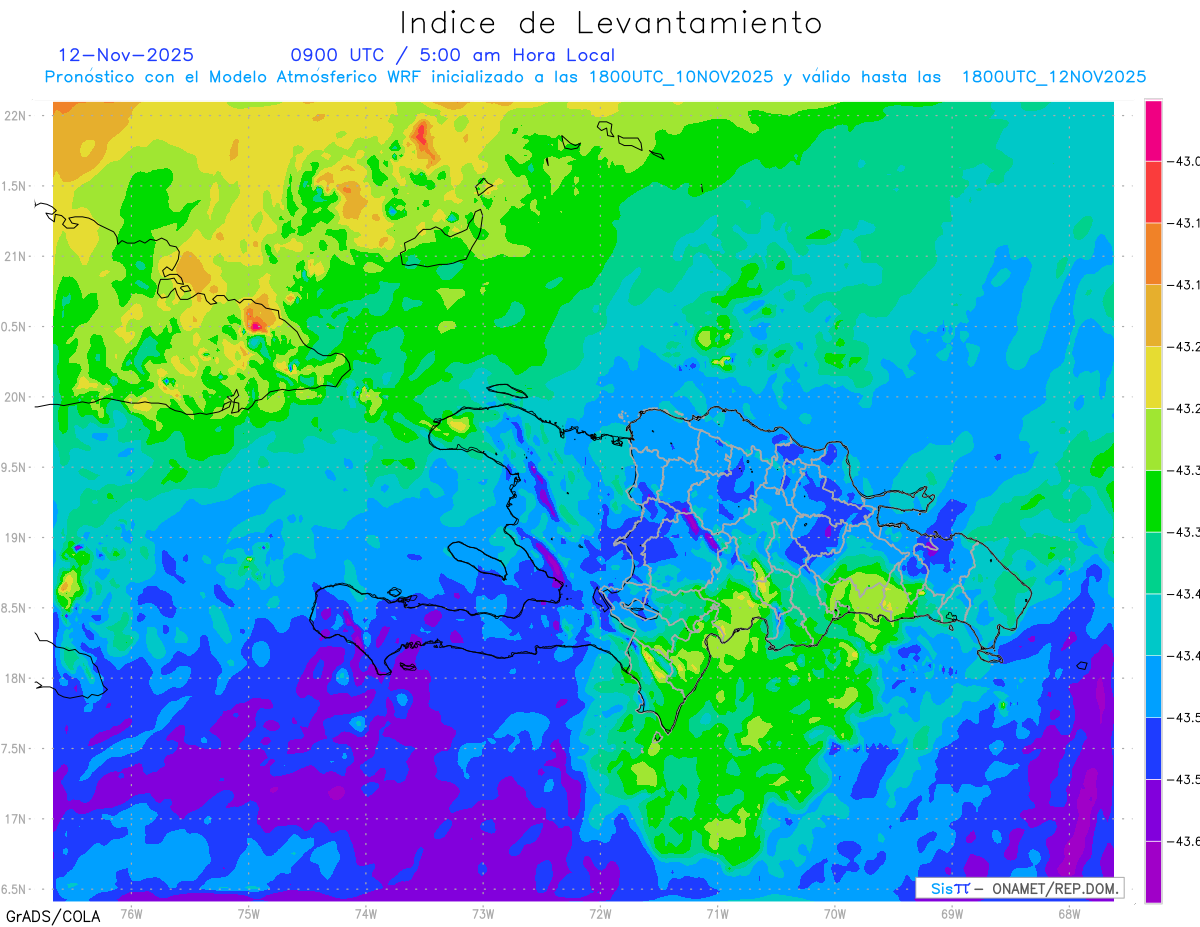Click the '22N' latitude label
1200x927 pixels.
coord(17,115)
